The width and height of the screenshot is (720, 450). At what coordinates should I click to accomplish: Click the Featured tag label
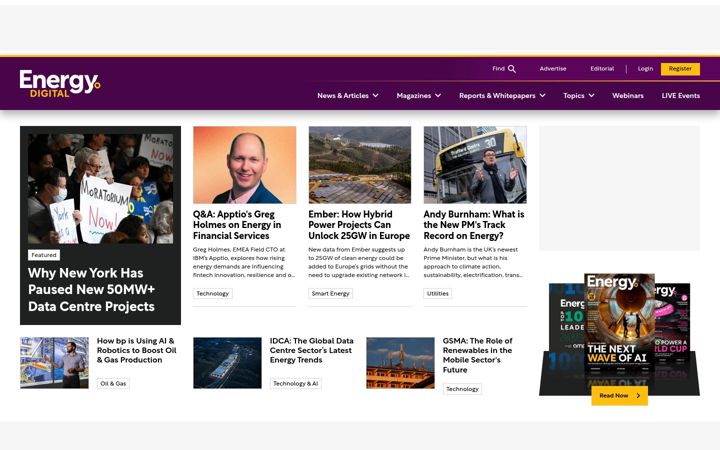(x=44, y=255)
